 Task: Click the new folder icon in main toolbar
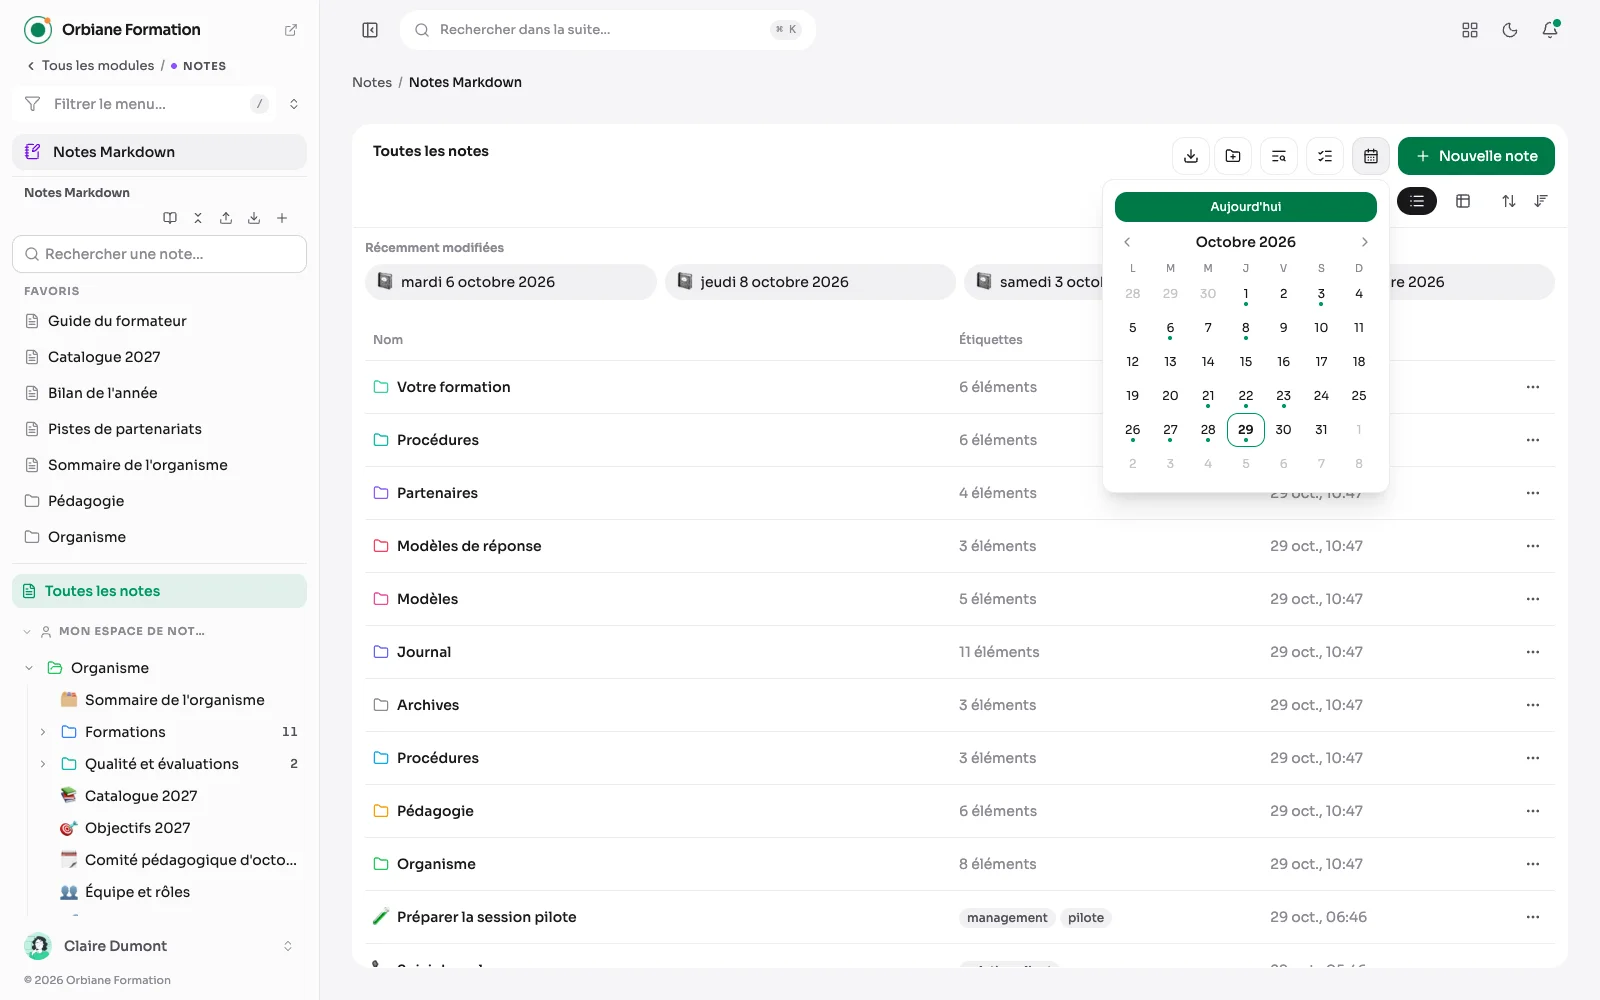(x=1233, y=156)
